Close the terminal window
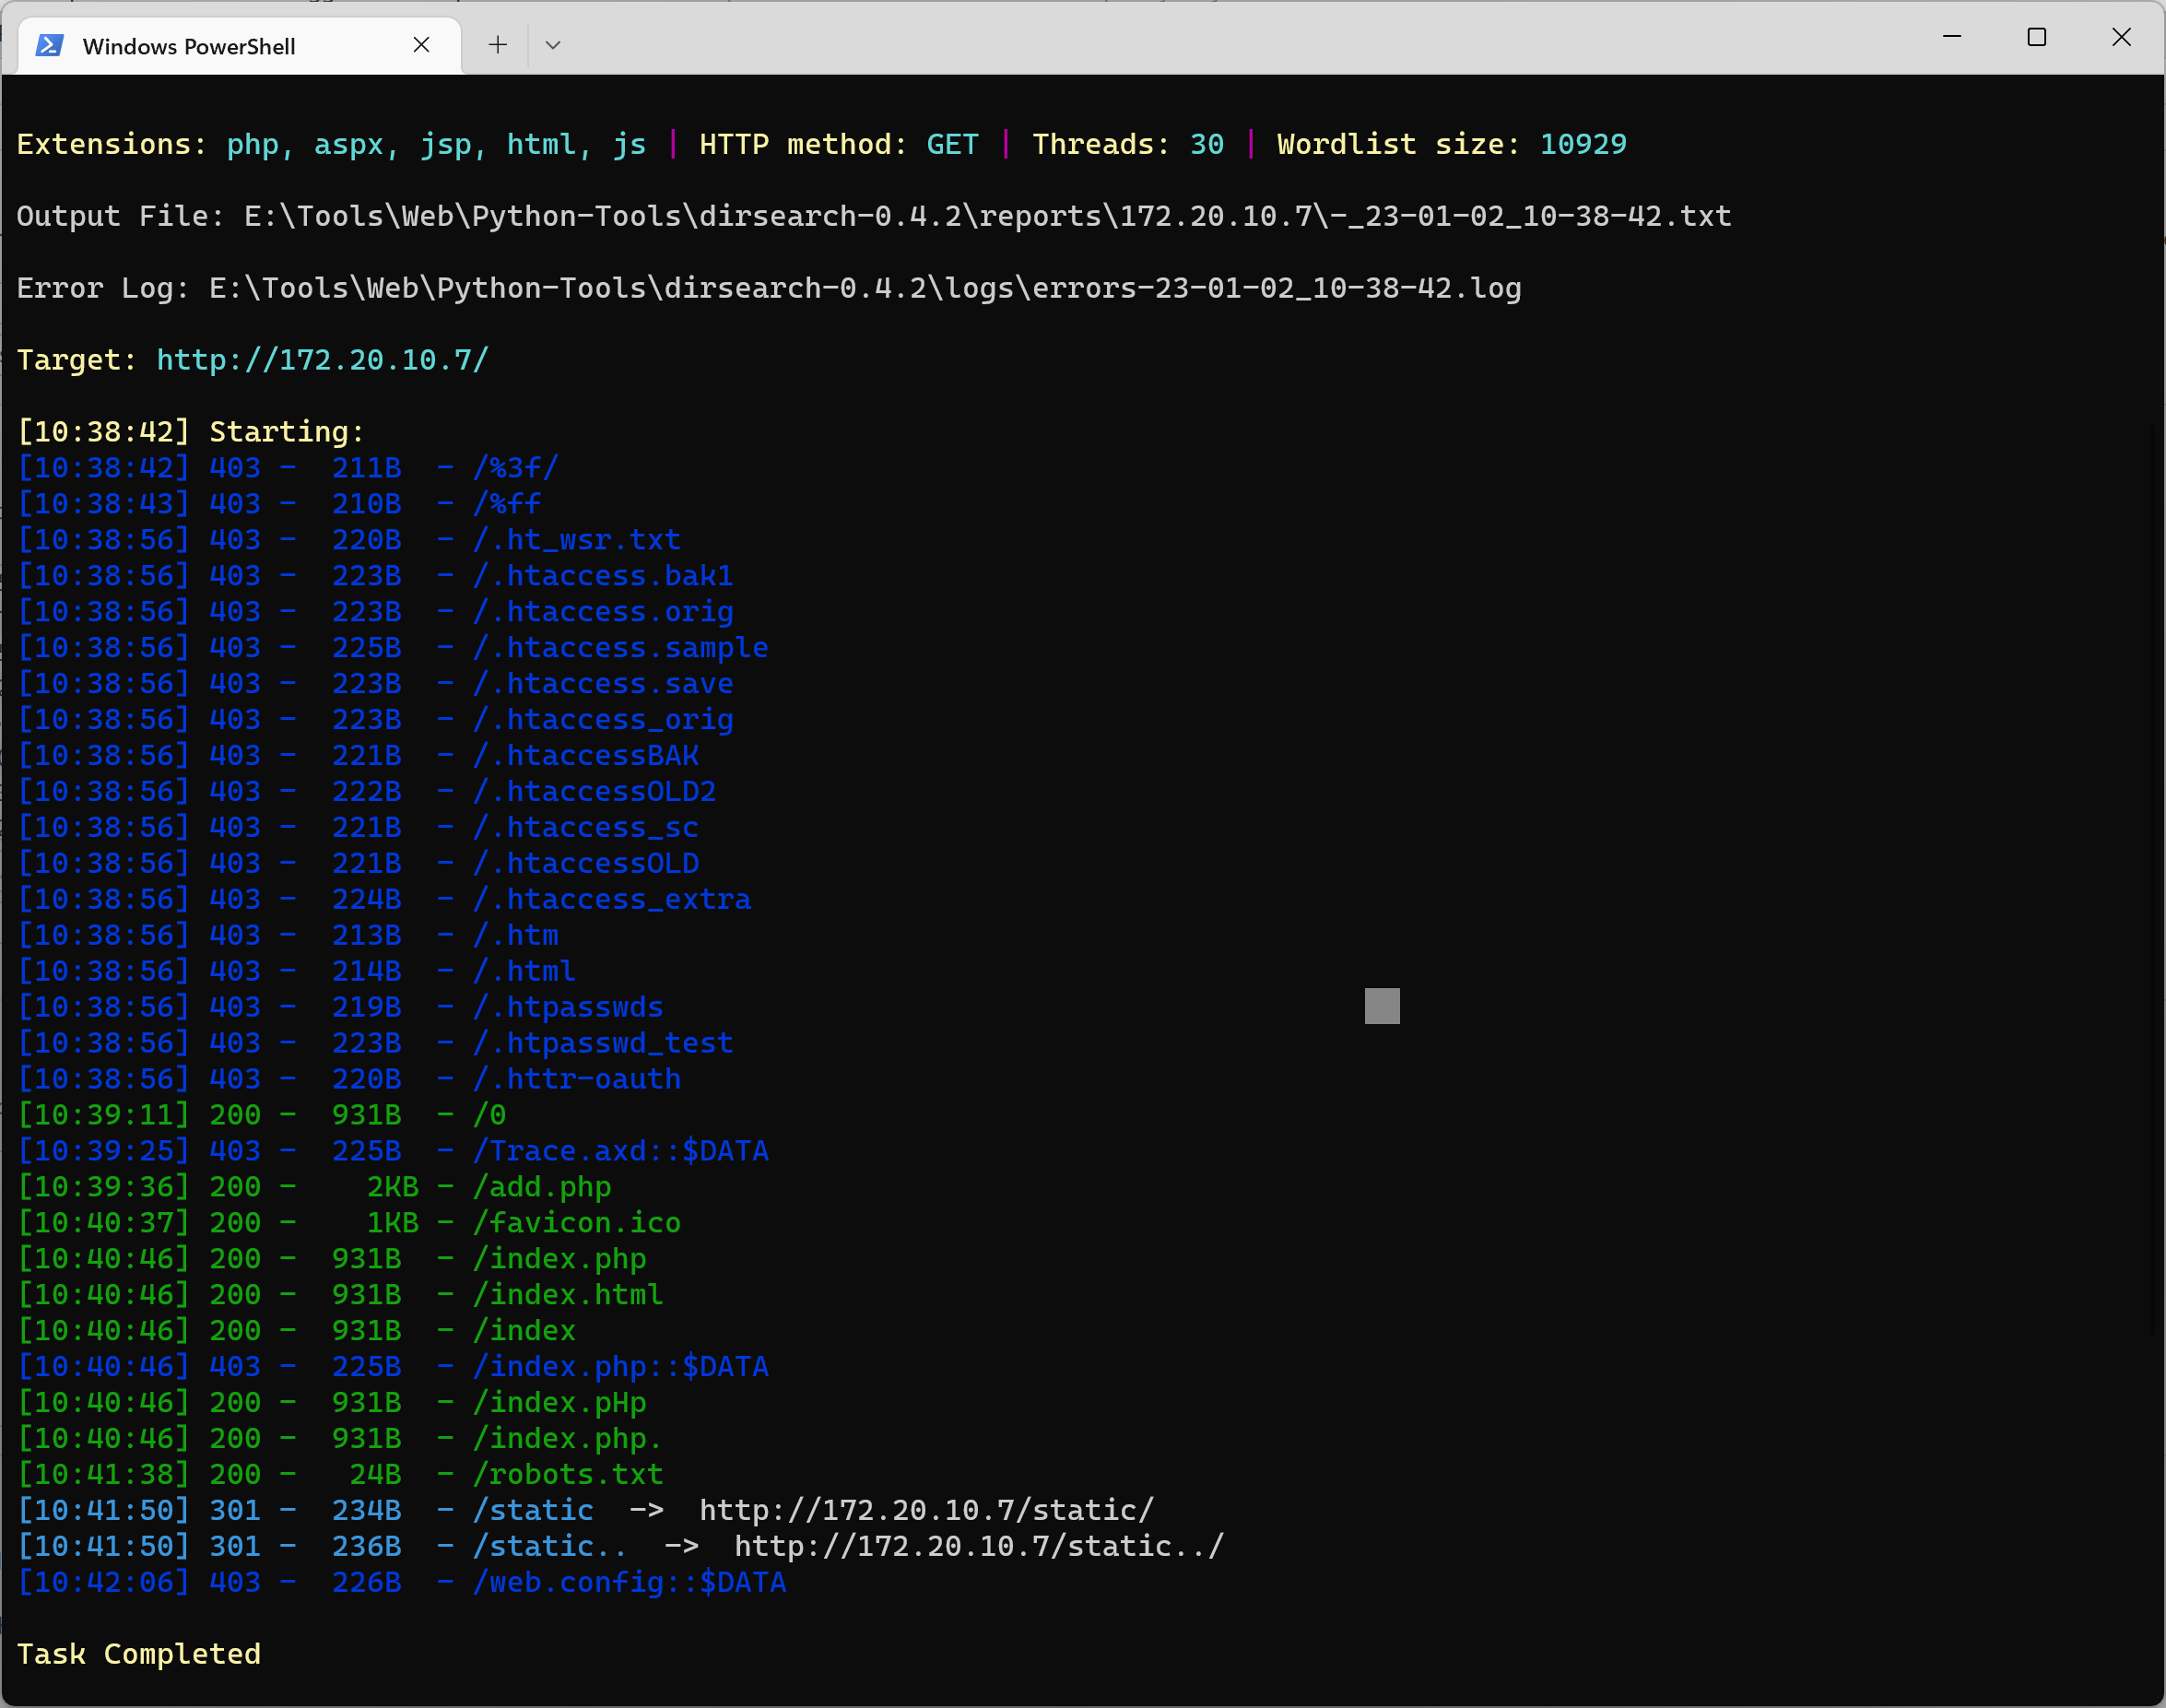Image resolution: width=2166 pixels, height=1708 pixels. point(2121,37)
